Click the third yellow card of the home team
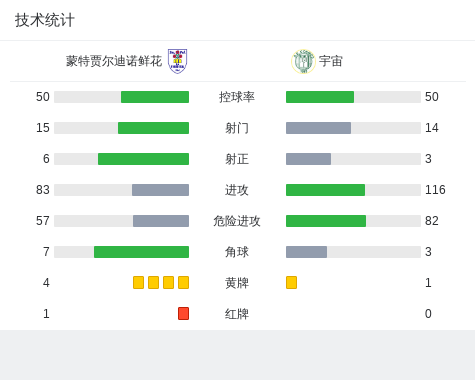The width and height of the screenshot is (475, 380). [168, 282]
